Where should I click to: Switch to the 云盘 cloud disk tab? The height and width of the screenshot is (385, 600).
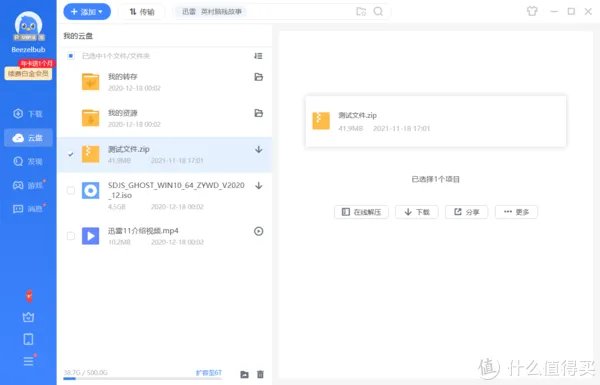point(28,138)
